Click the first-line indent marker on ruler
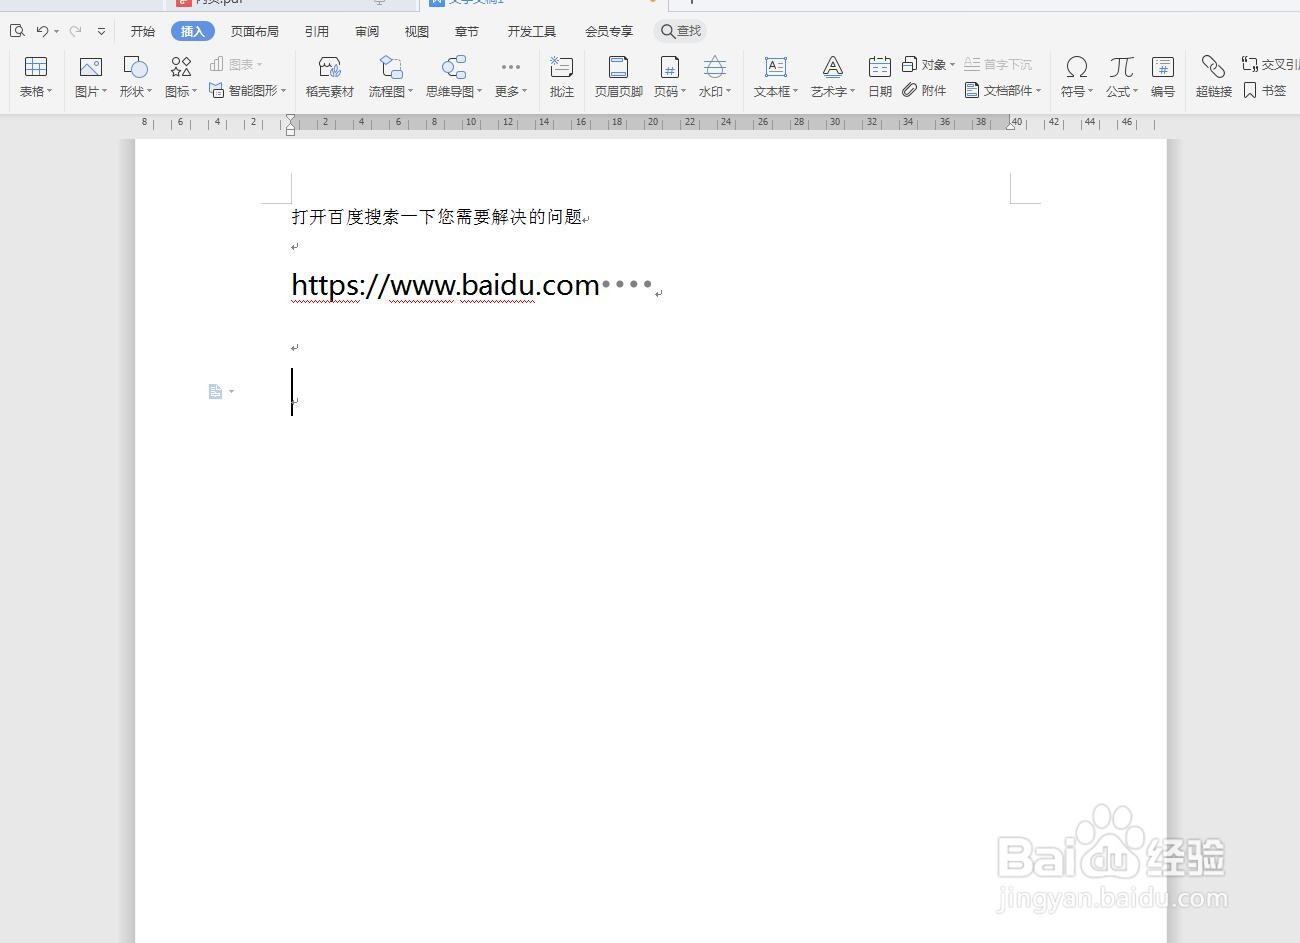This screenshot has height=943, width=1300. pos(291,119)
